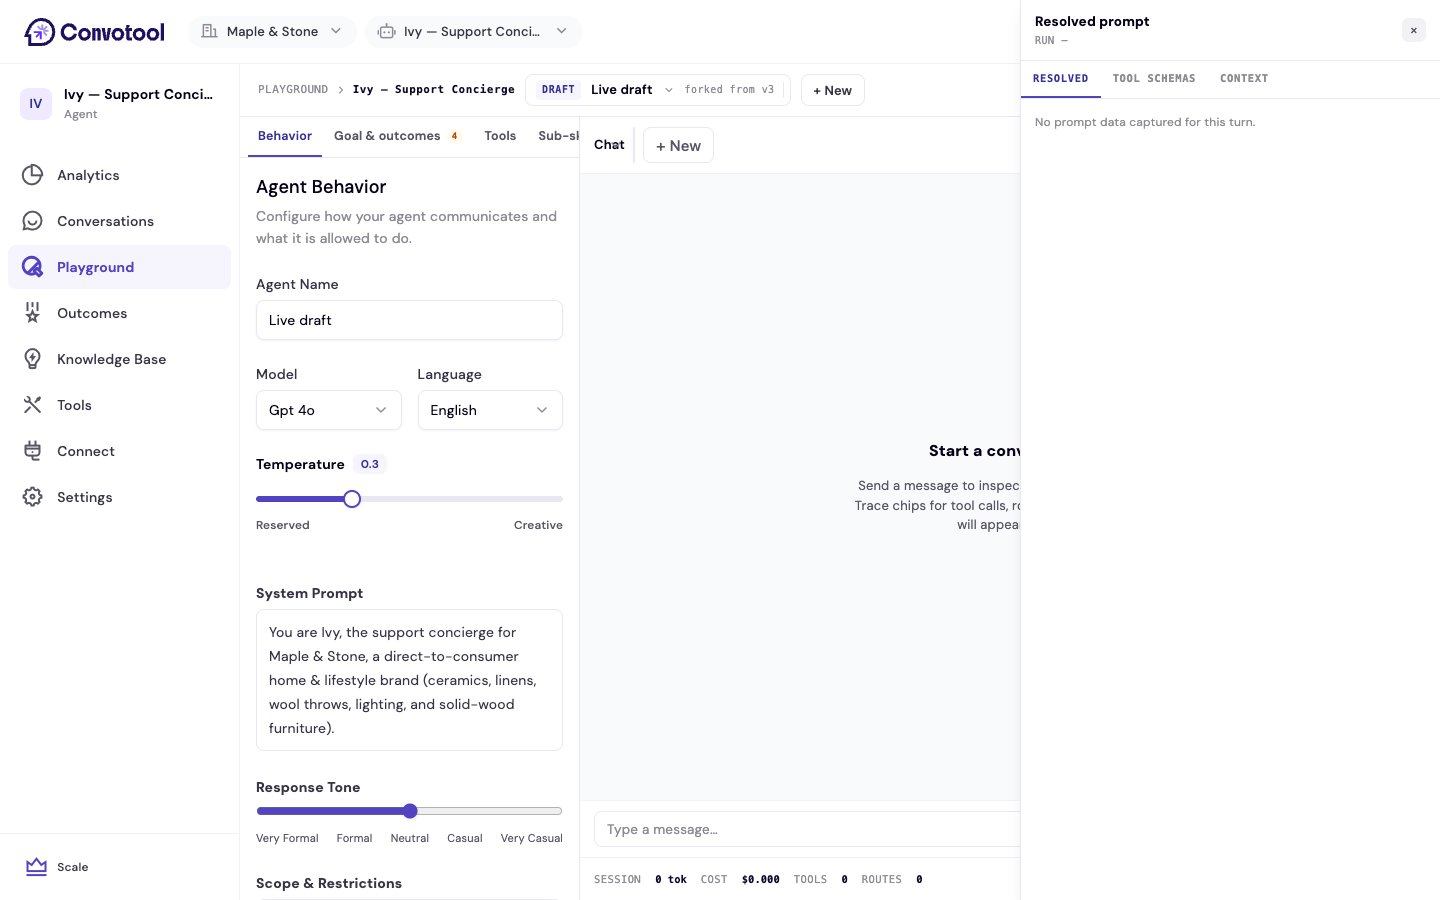Click the Very Casual tone label
The width and height of the screenshot is (1440, 900).
(x=532, y=838)
